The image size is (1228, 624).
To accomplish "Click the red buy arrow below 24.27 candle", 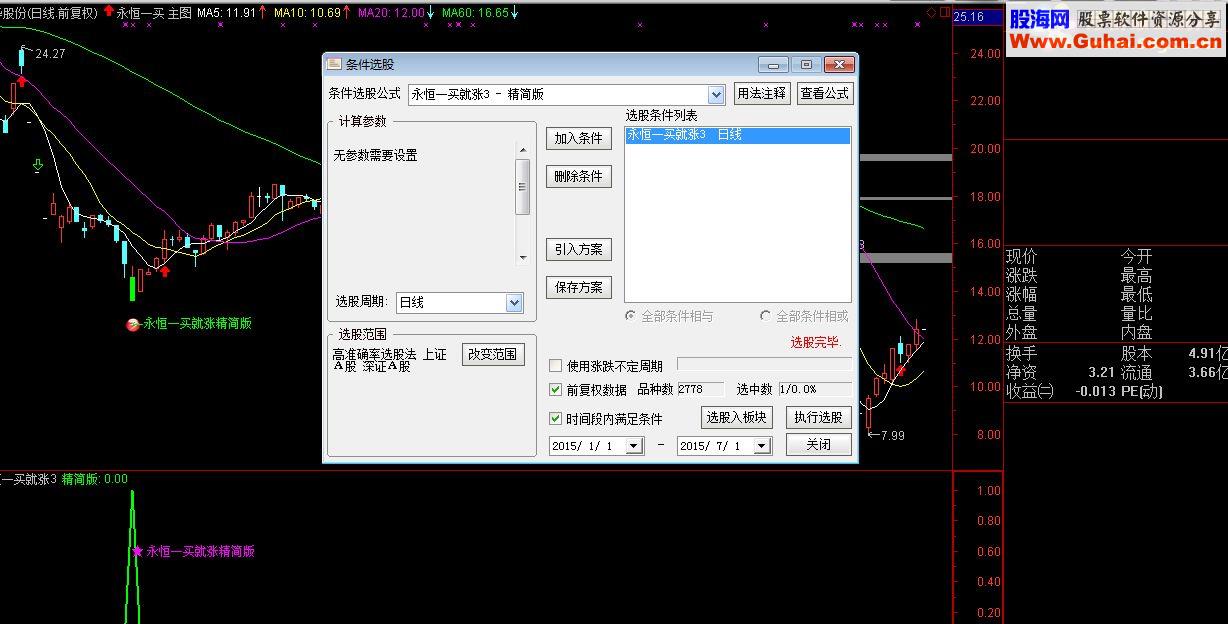I will (21, 81).
